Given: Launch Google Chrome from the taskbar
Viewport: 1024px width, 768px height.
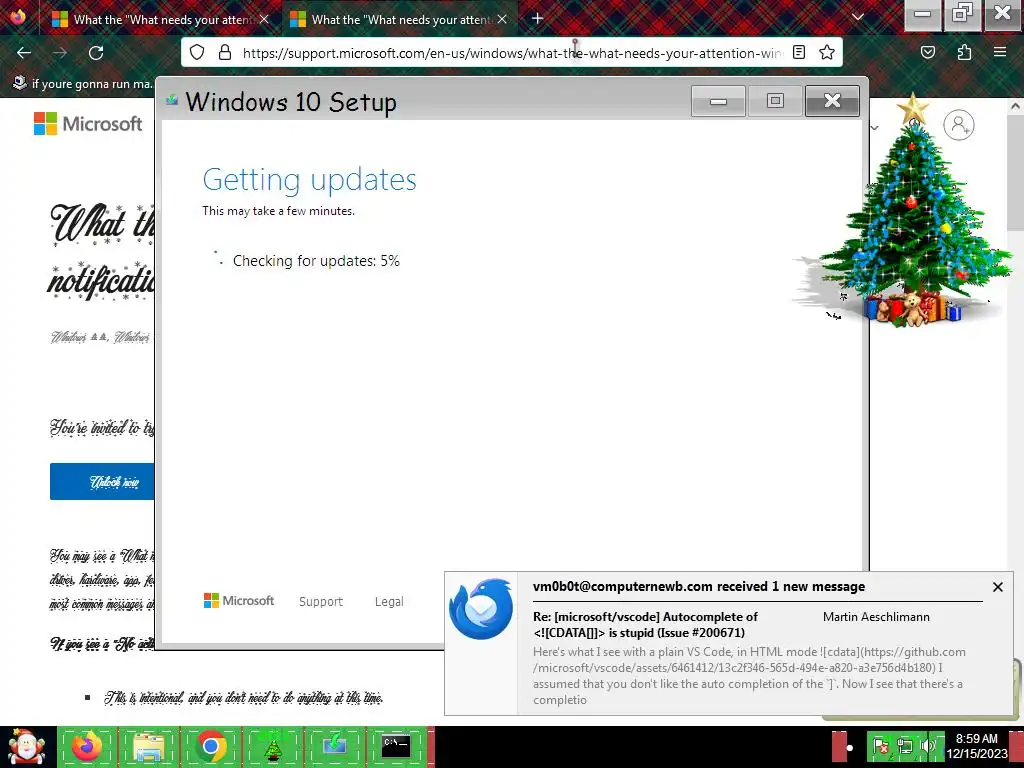Looking at the screenshot, I should (210, 746).
